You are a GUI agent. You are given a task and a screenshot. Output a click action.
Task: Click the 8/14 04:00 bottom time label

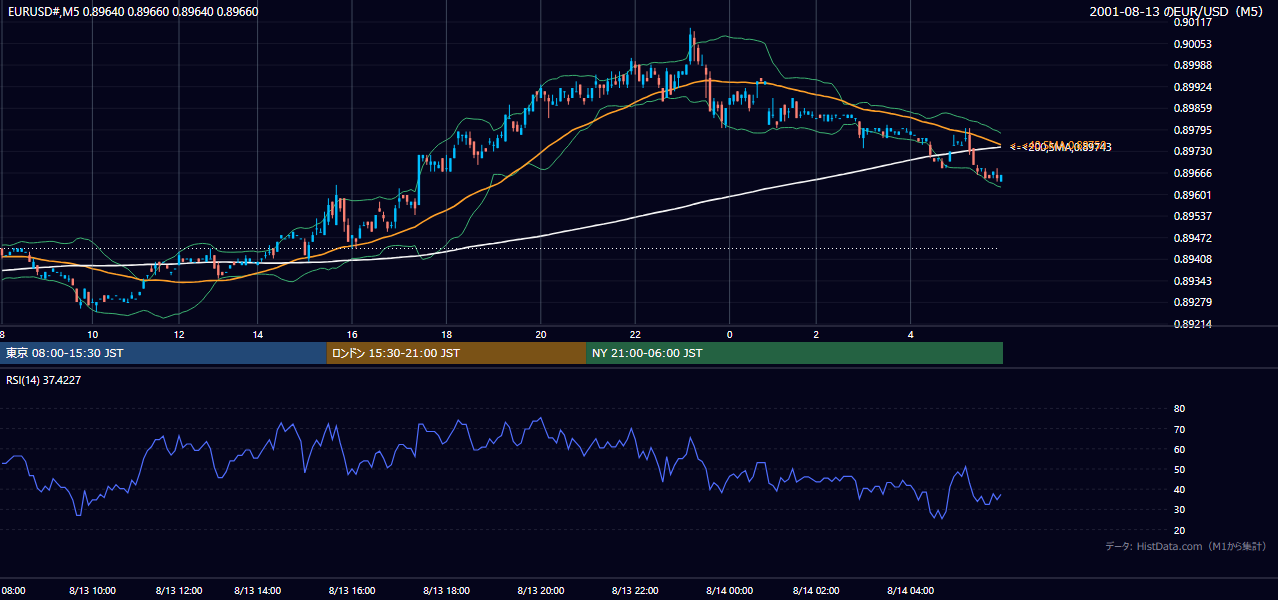(910, 591)
